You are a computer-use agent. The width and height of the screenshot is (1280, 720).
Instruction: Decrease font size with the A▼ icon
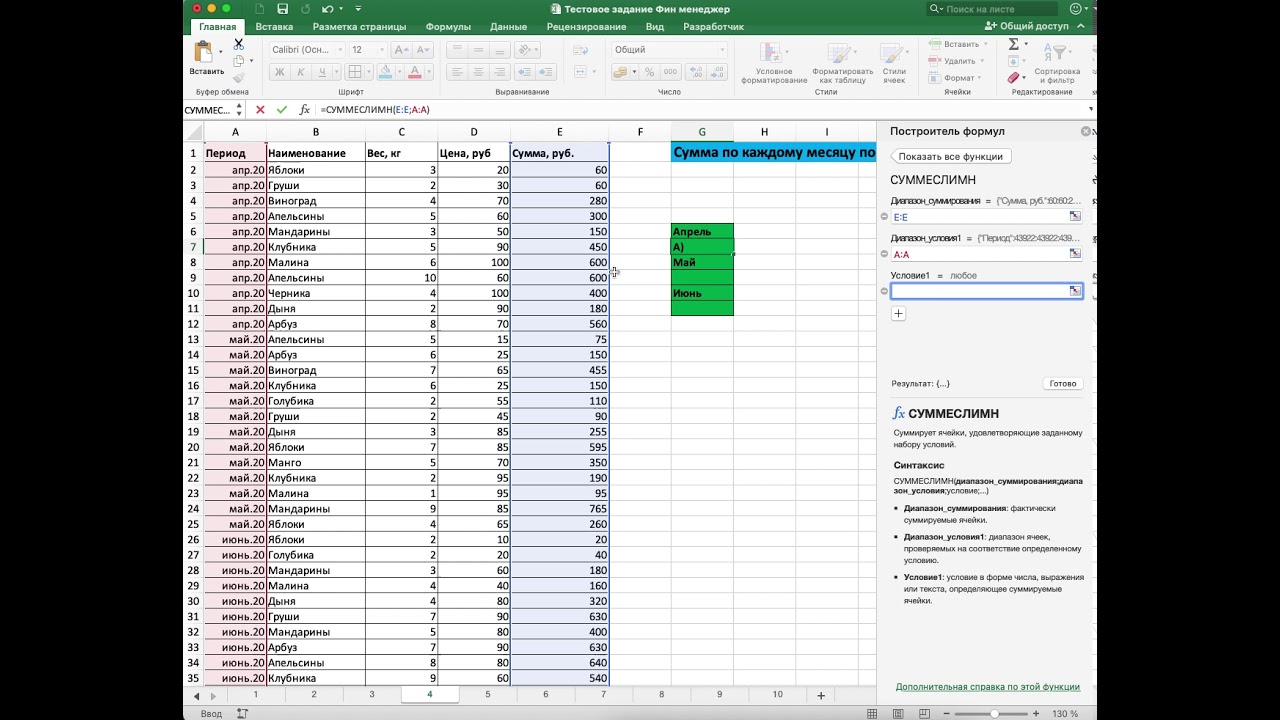421,49
